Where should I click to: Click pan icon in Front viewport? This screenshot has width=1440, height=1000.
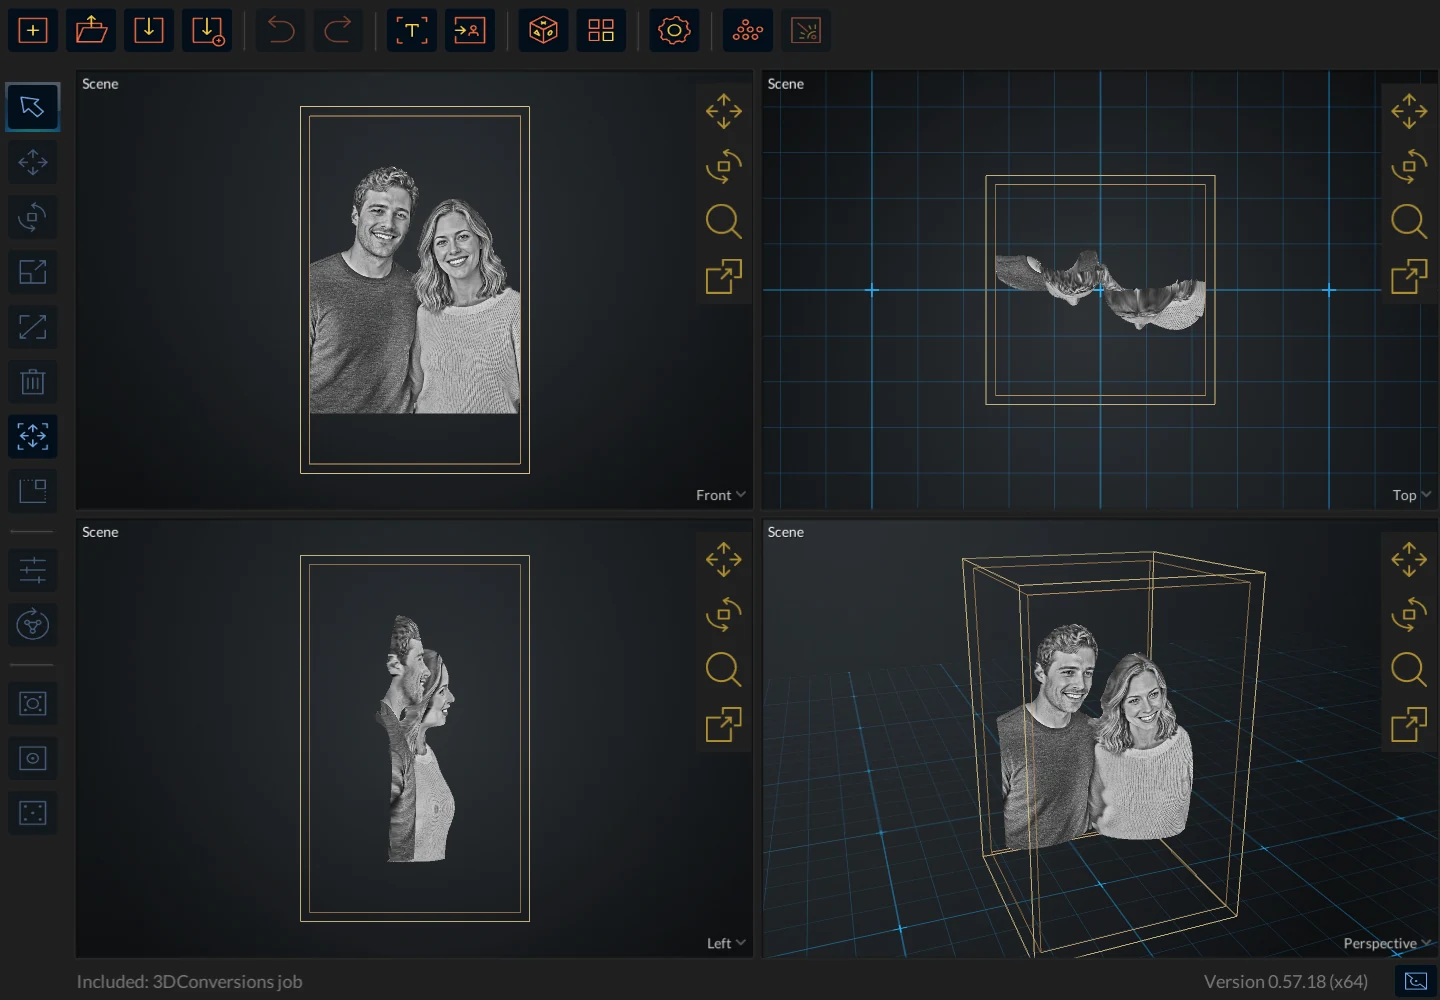724,111
